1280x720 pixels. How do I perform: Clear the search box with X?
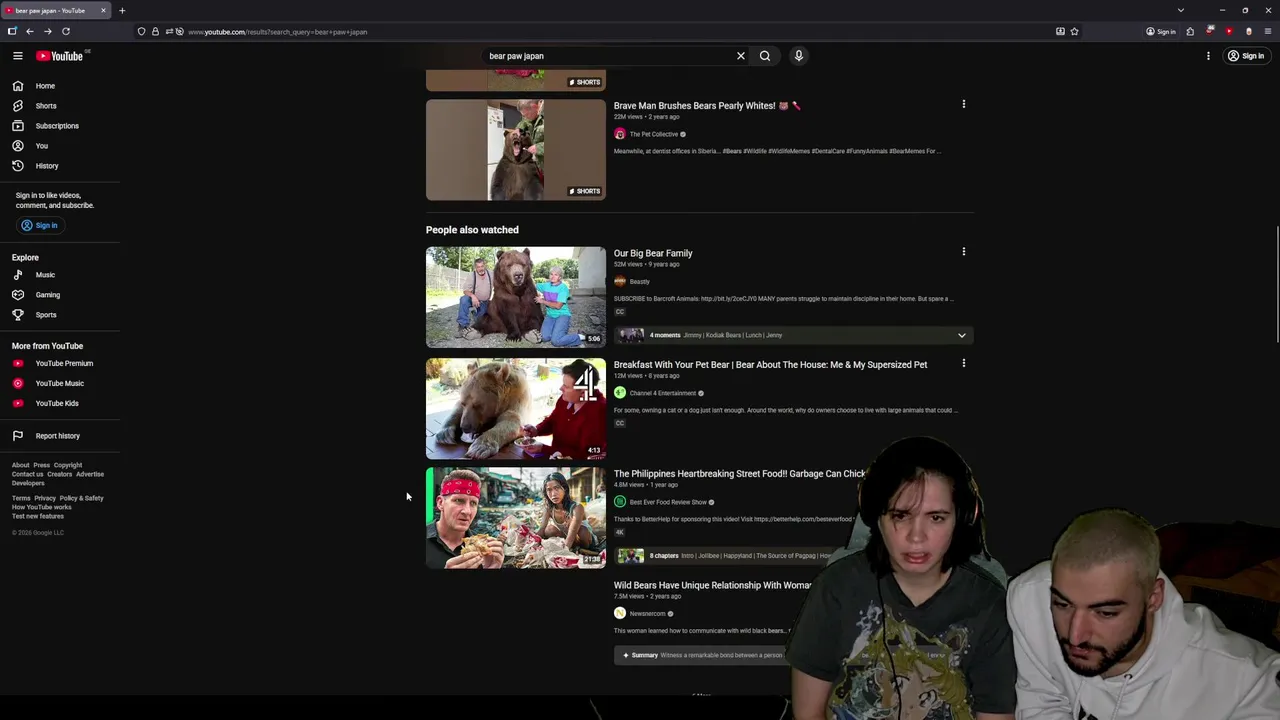click(x=741, y=56)
